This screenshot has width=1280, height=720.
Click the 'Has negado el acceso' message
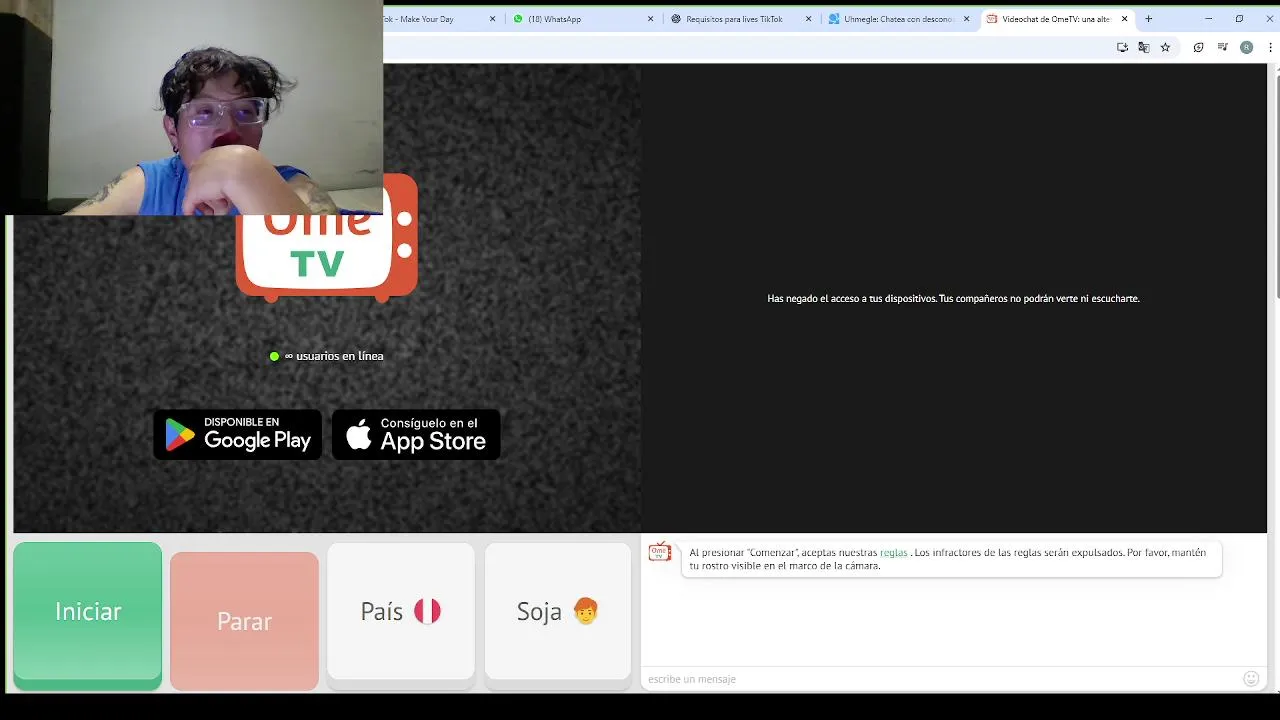coord(953,298)
